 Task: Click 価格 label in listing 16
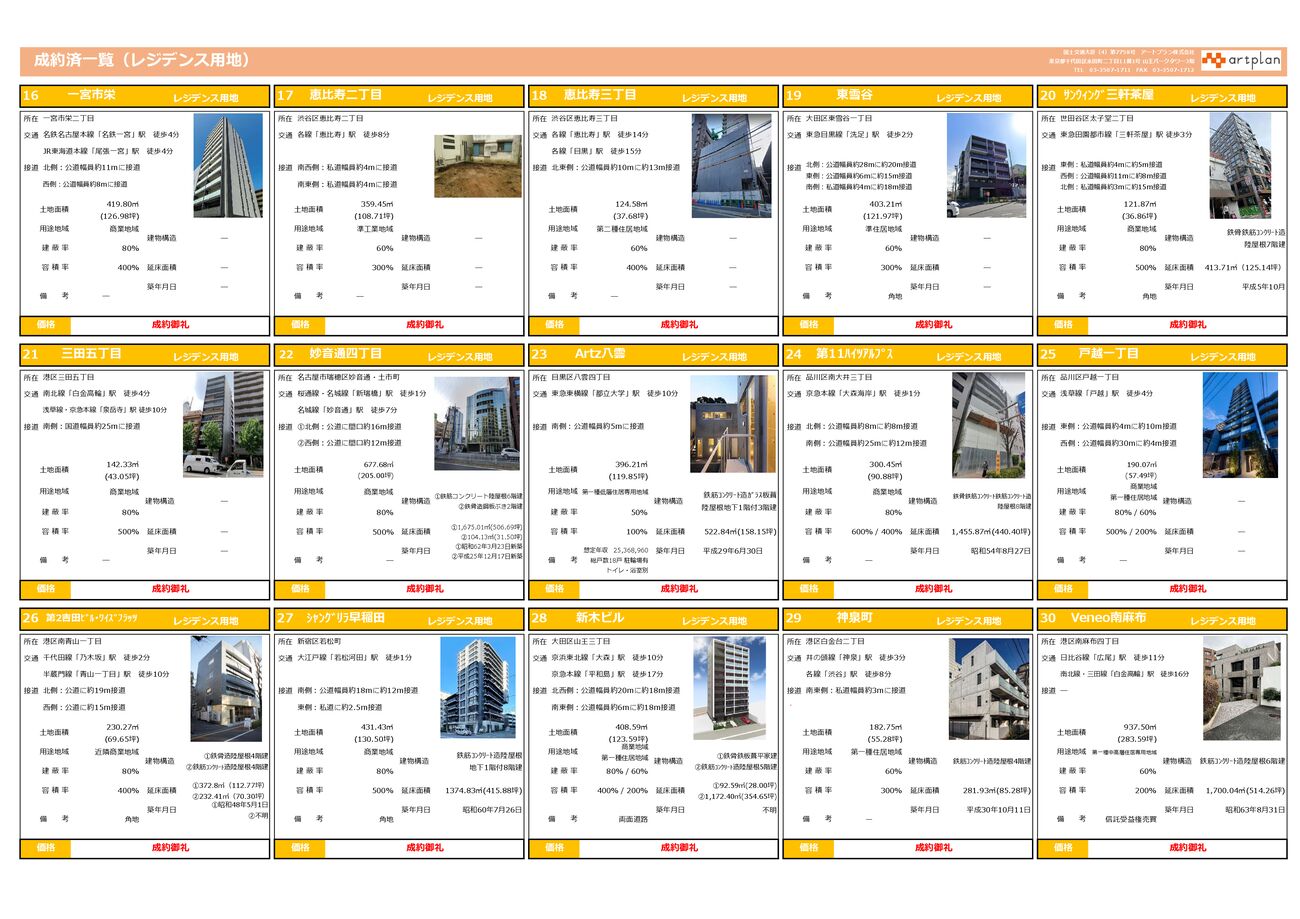[46, 325]
